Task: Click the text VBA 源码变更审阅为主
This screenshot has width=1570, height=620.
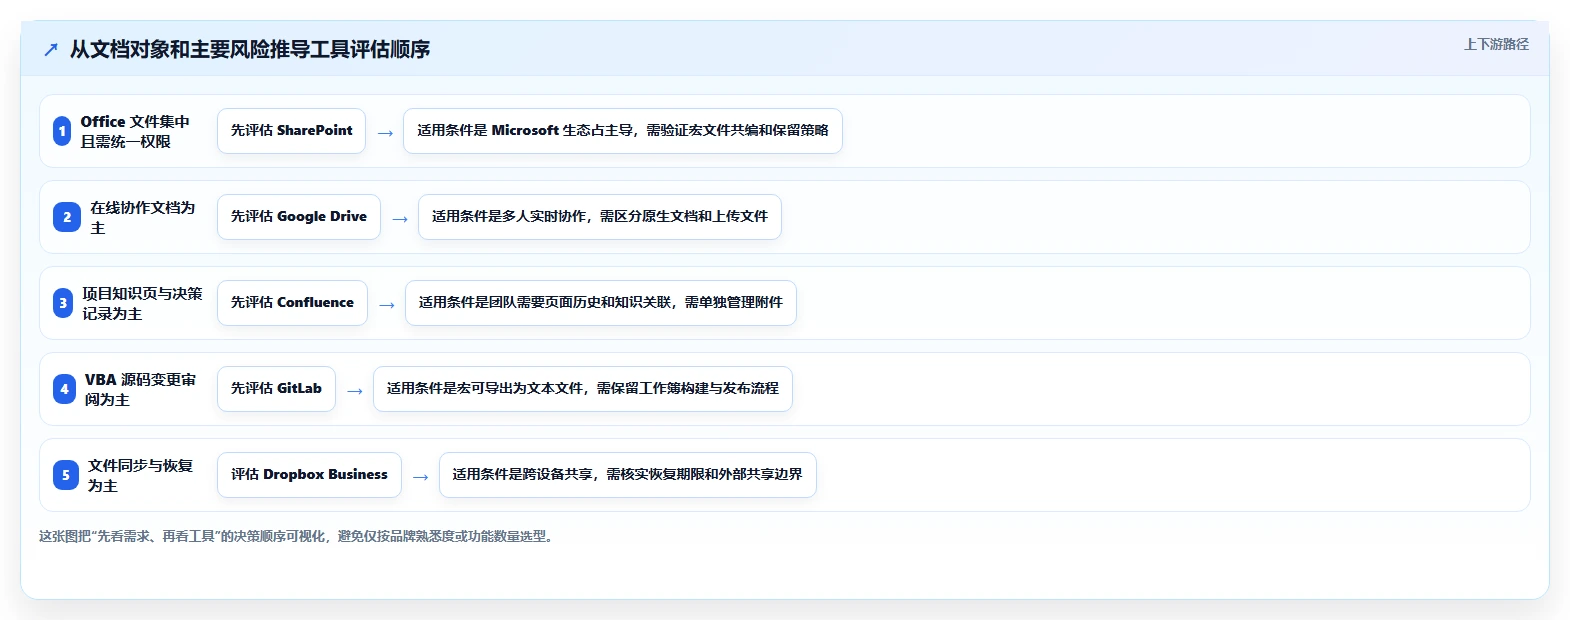Action: click(141, 389)
